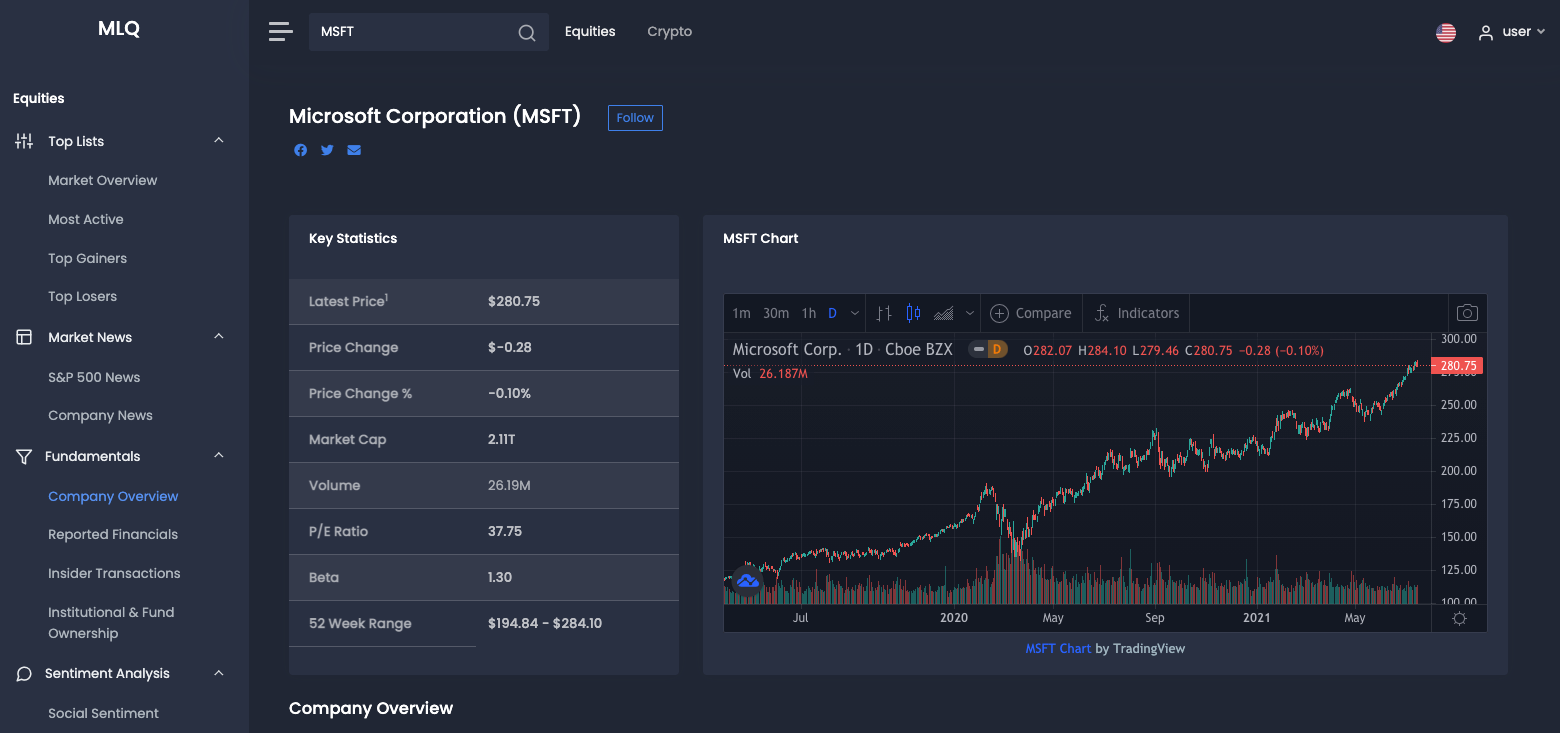
Task: Open the chart style dropdown arrow
Action: [x=969, y=313]
